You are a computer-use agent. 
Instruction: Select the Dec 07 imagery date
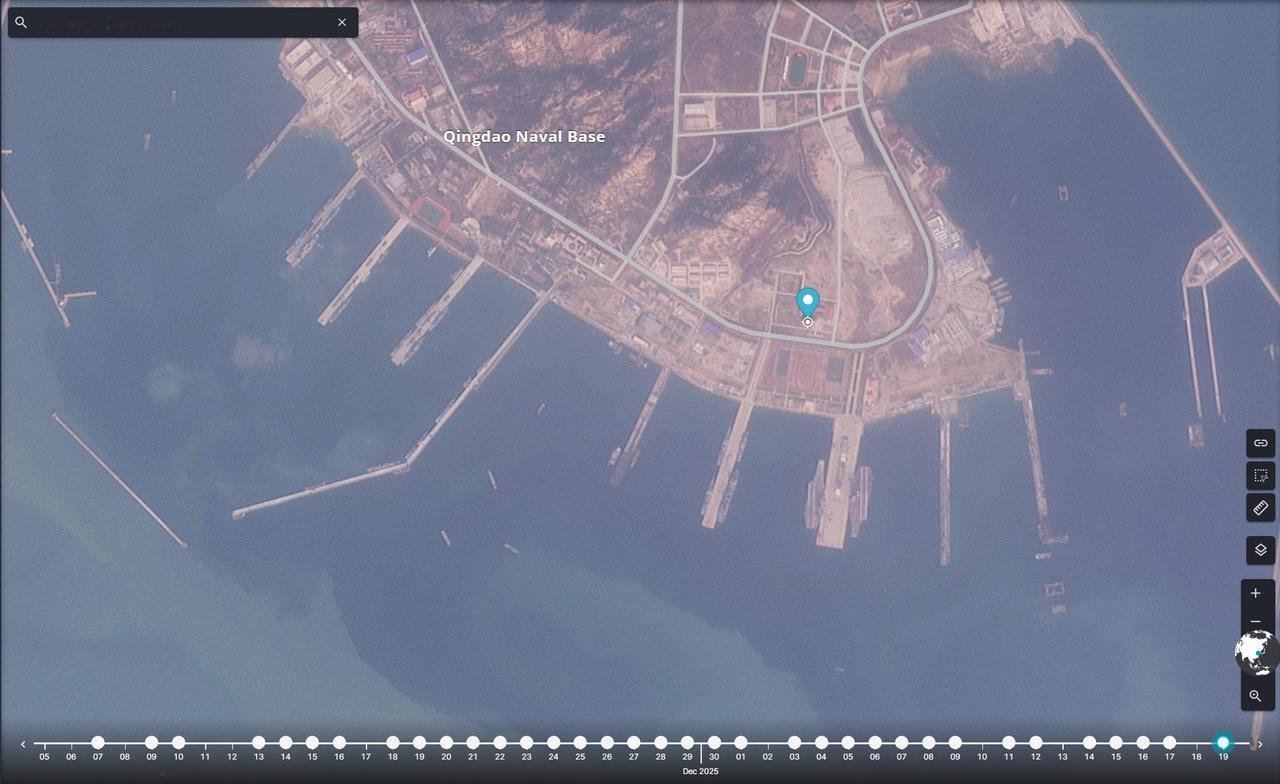(x=97, y=742)
